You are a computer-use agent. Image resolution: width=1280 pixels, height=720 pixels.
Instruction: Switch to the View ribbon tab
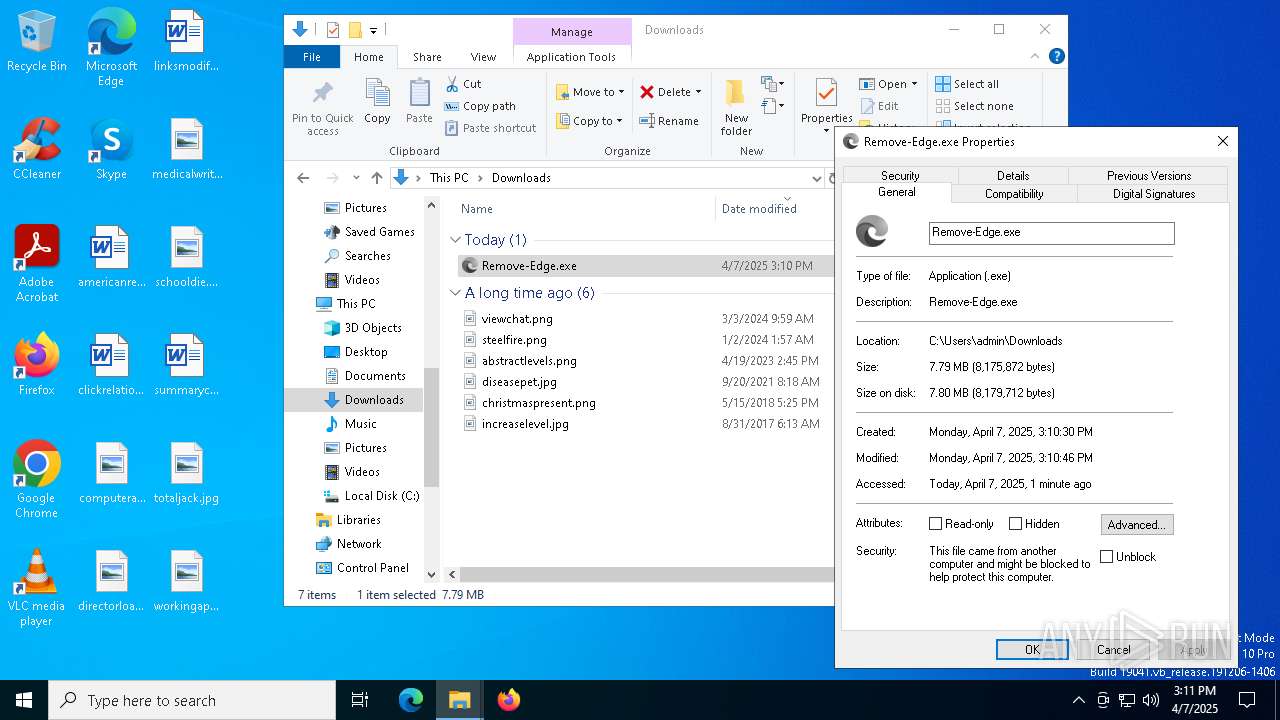pos(483,57)
